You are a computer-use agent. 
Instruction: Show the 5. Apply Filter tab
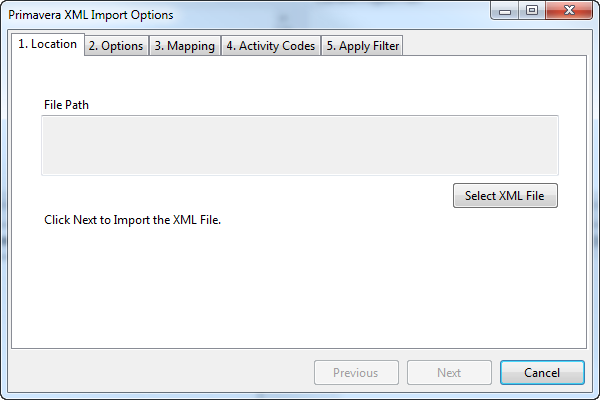[362, 46]
